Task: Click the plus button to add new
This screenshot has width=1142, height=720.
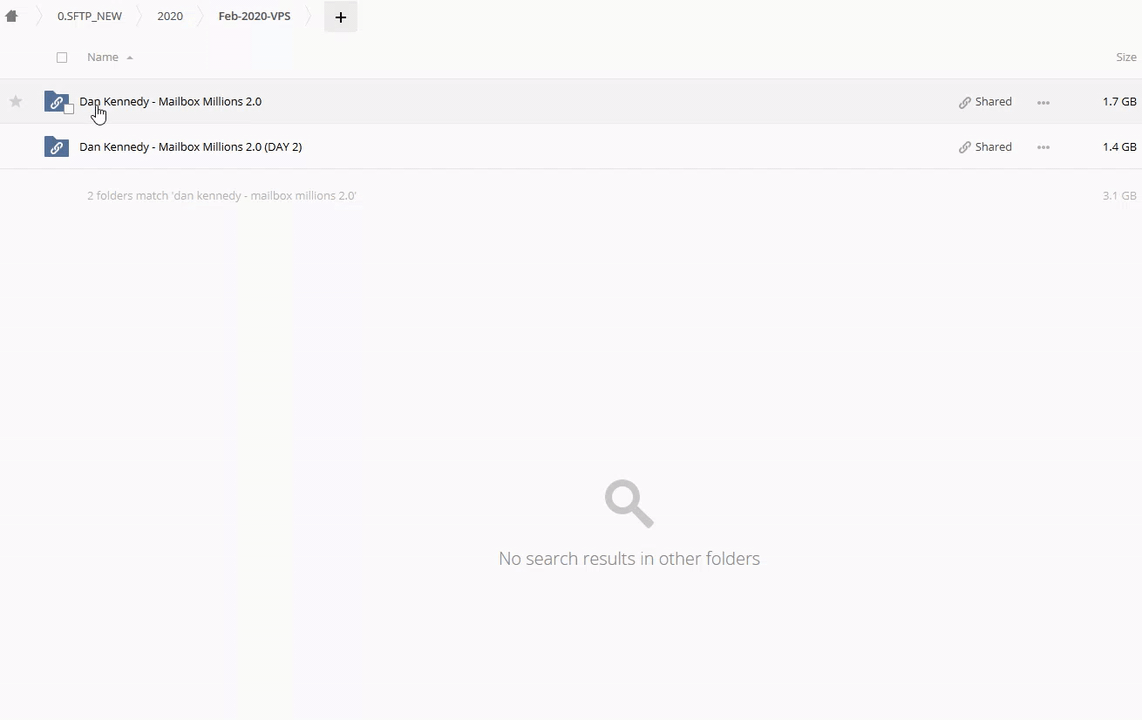Action: pyautogui.click(x=340, y=17)
